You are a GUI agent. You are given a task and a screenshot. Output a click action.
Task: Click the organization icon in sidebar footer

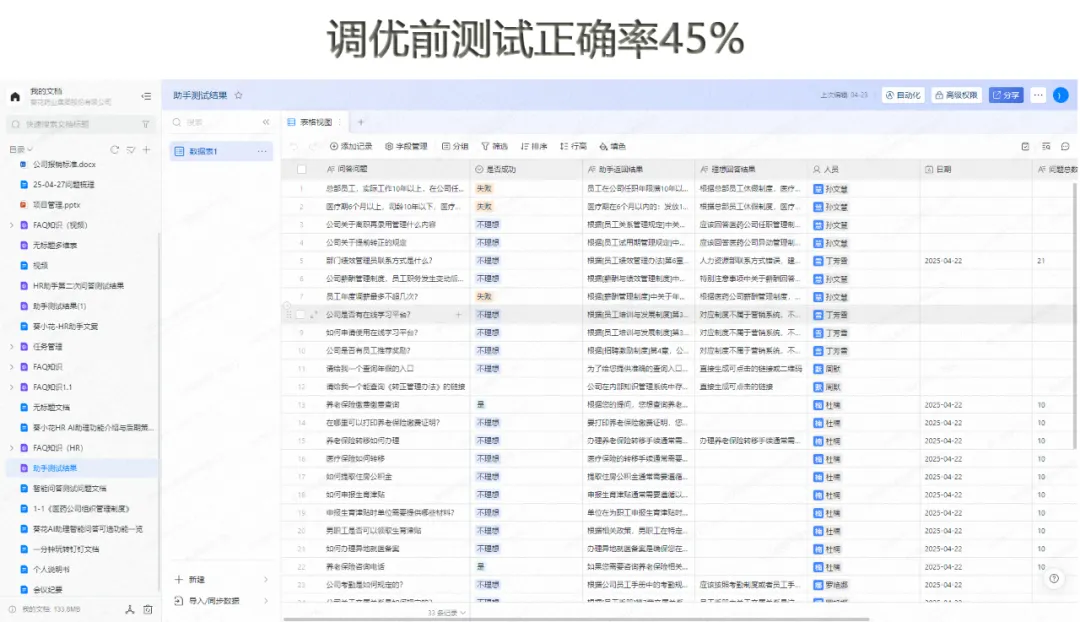point(129,610)
